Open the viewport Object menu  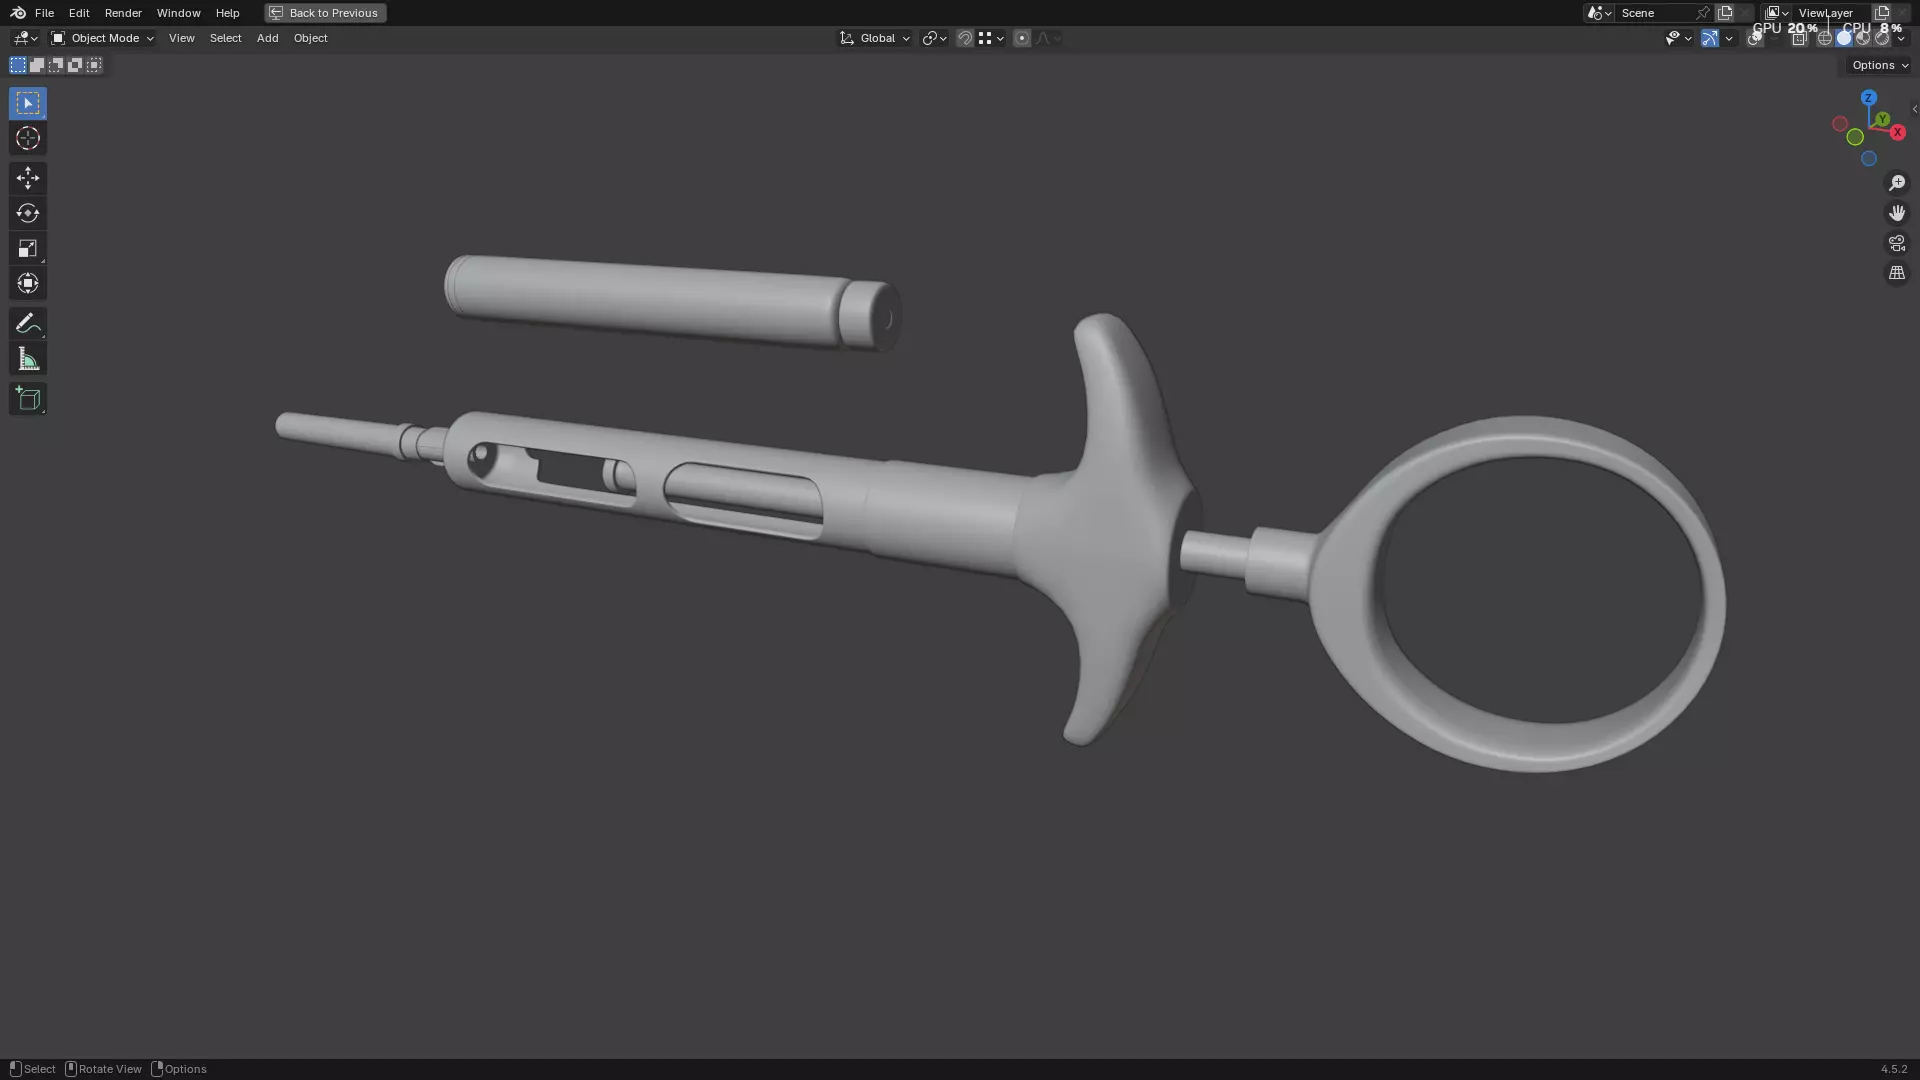tap(310, 38)
